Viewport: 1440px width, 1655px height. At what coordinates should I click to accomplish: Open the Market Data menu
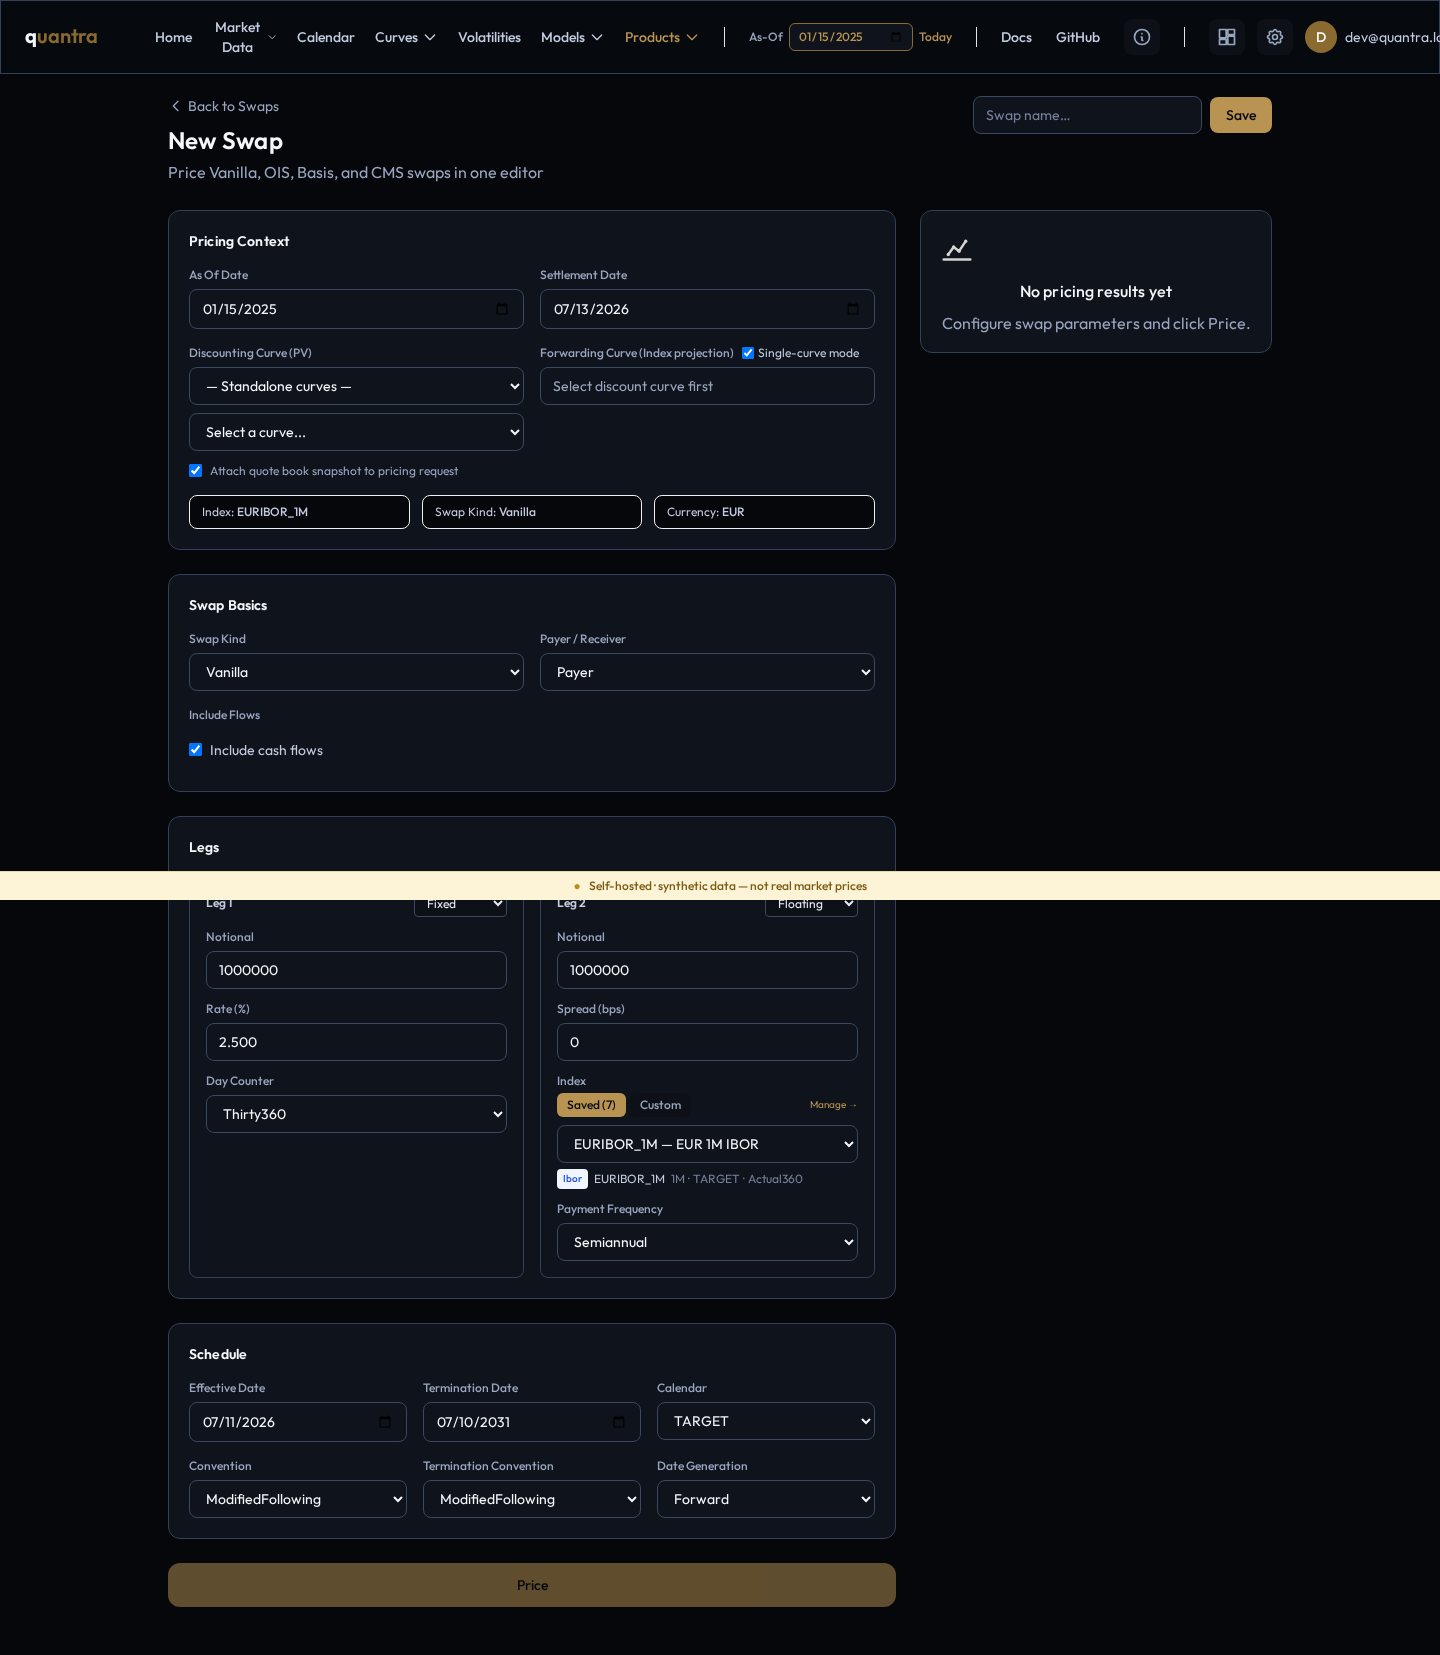[245, 37]
